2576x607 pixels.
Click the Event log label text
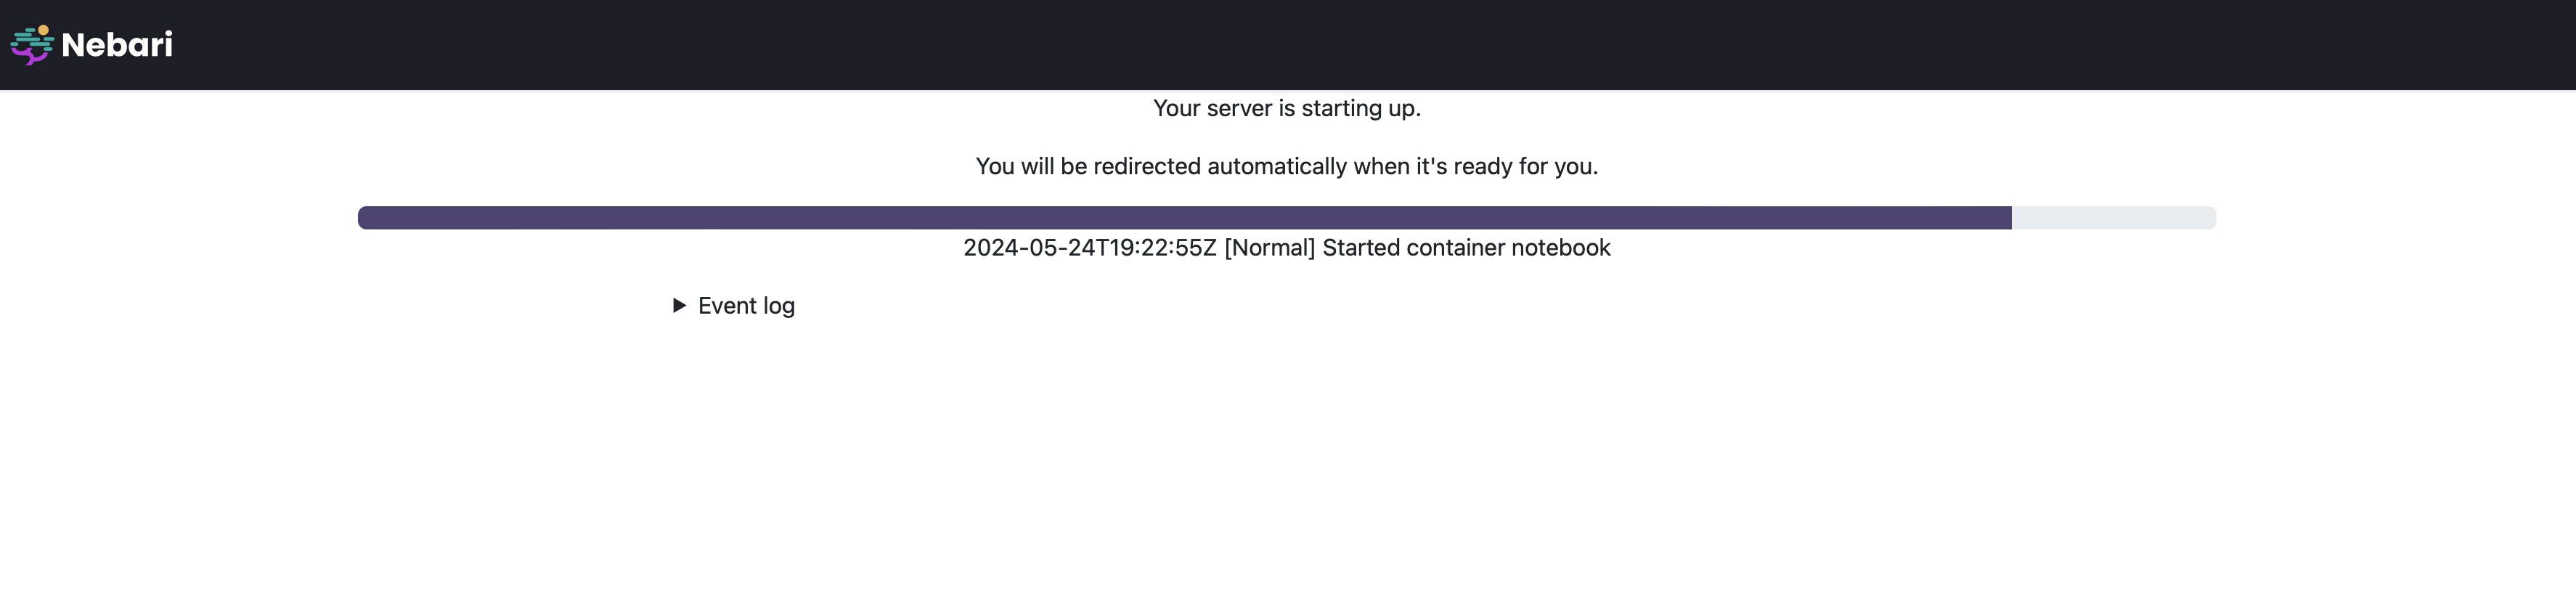(x=746, y=305)
